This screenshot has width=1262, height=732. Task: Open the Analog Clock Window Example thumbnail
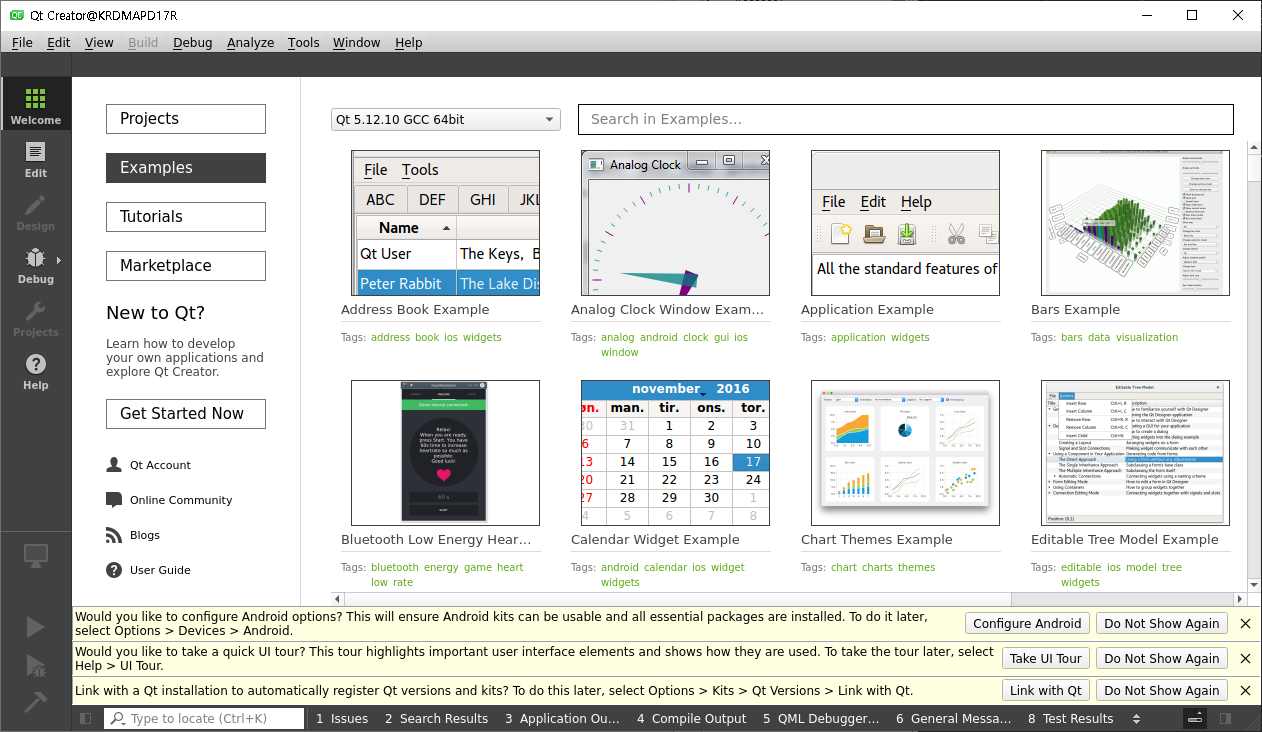coord(676,223)
